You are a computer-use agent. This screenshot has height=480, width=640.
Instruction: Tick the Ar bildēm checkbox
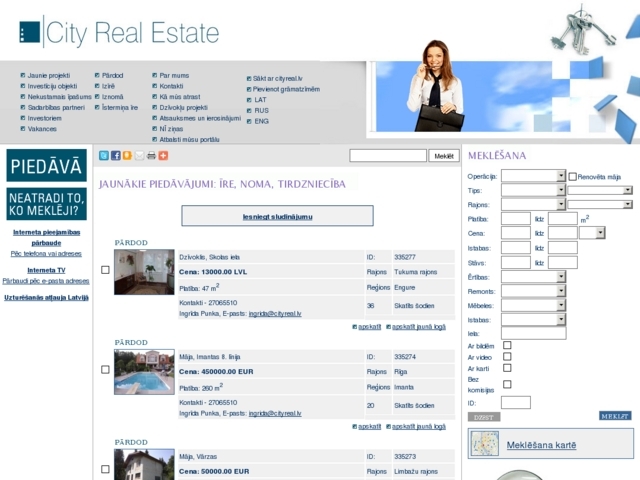(507, 345)
